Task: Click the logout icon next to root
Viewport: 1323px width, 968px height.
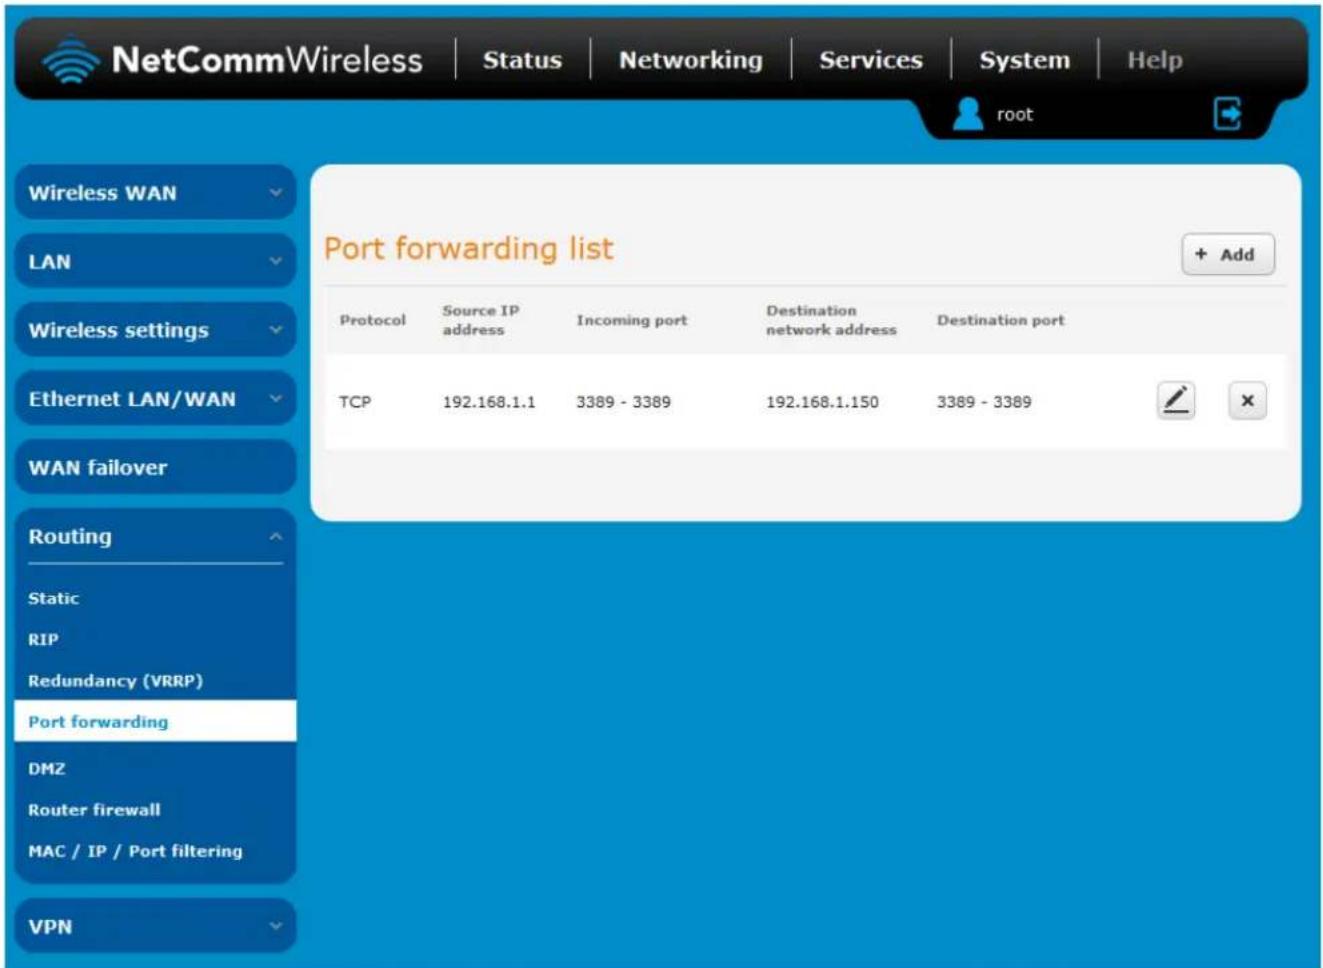Action: 1227,114
